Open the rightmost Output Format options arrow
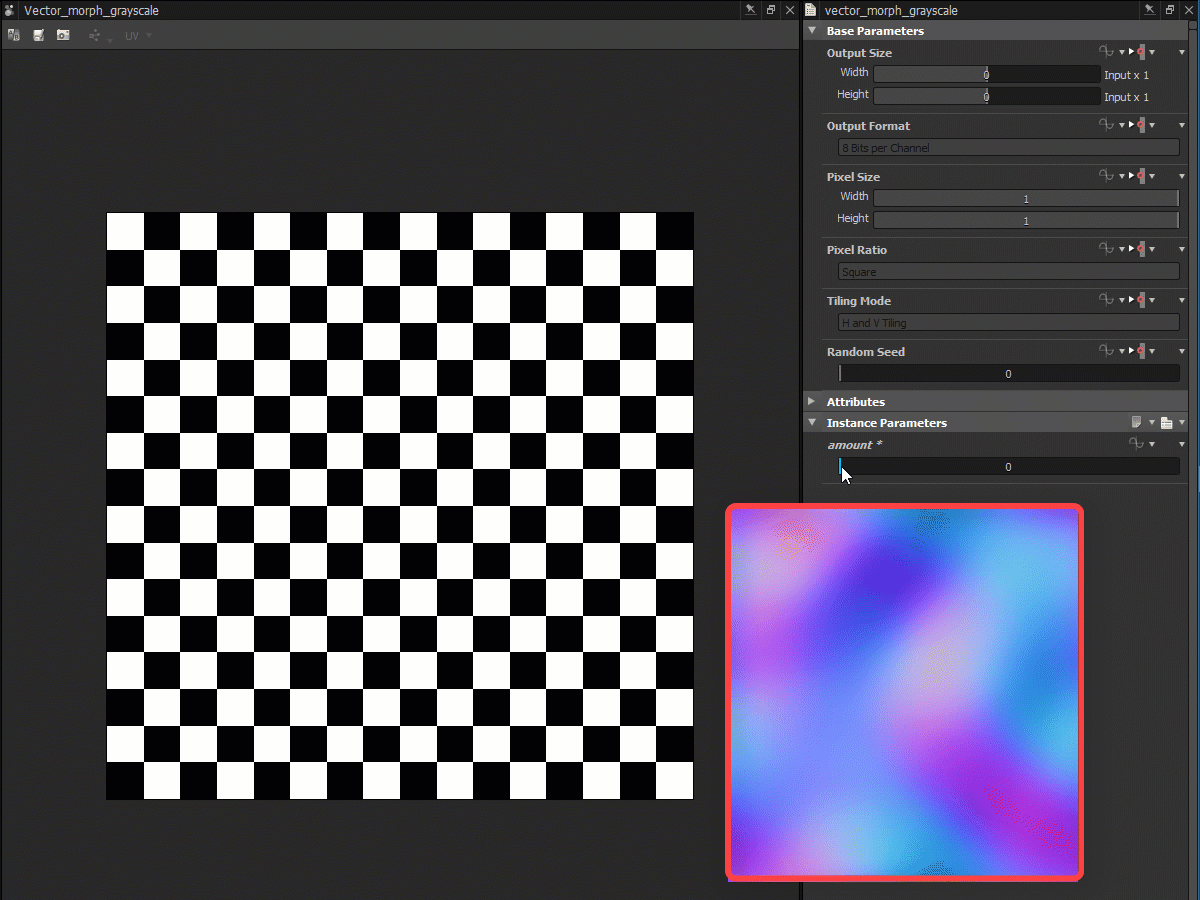This screenshot has width=1200, height=900. (x=1182, y=125)
